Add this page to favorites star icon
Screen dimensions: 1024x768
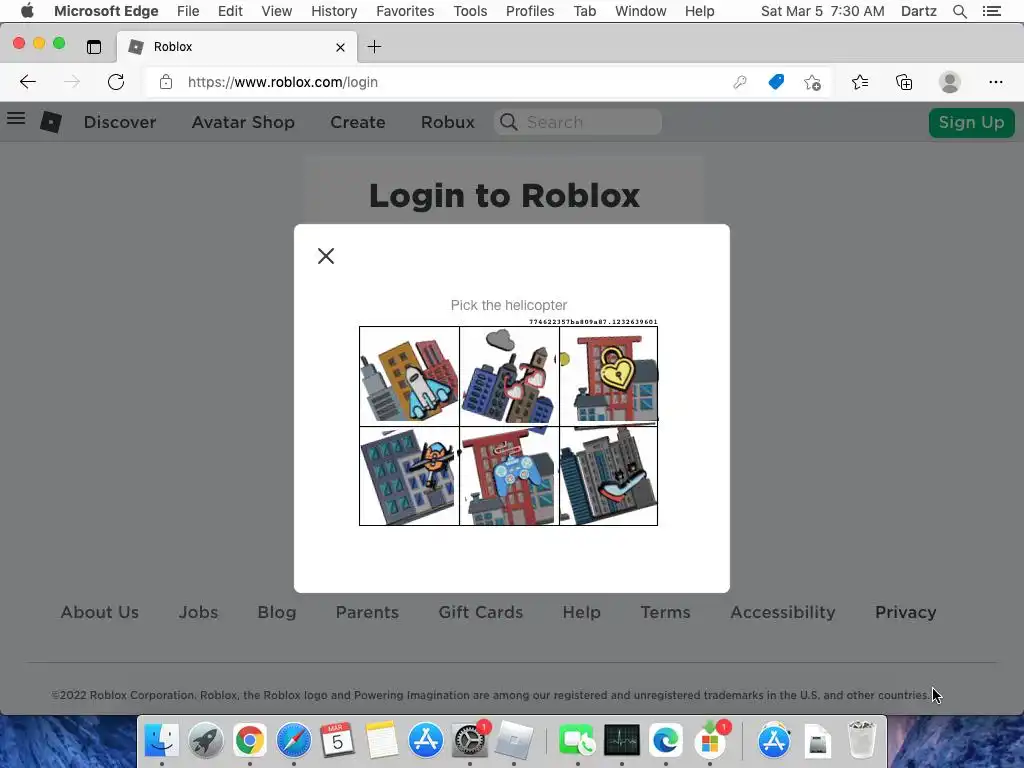tap(812, 82)
